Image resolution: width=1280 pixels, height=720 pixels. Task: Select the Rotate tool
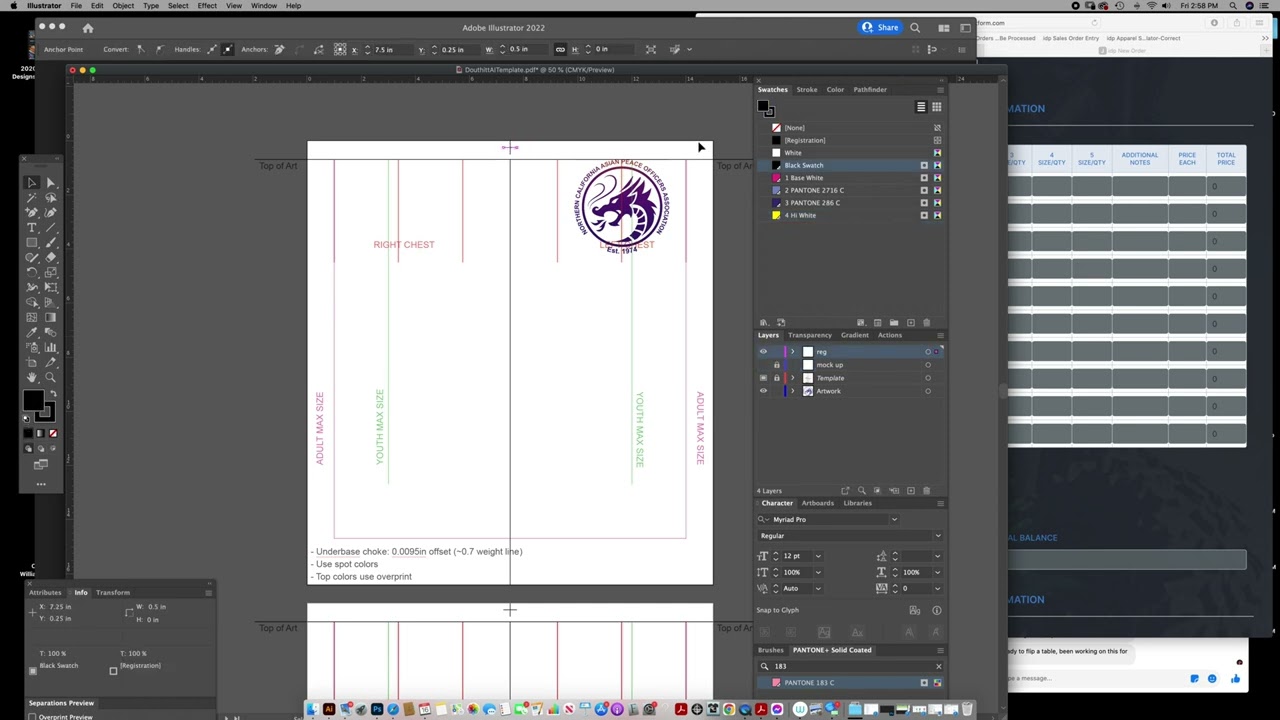[x=32, y=272]
